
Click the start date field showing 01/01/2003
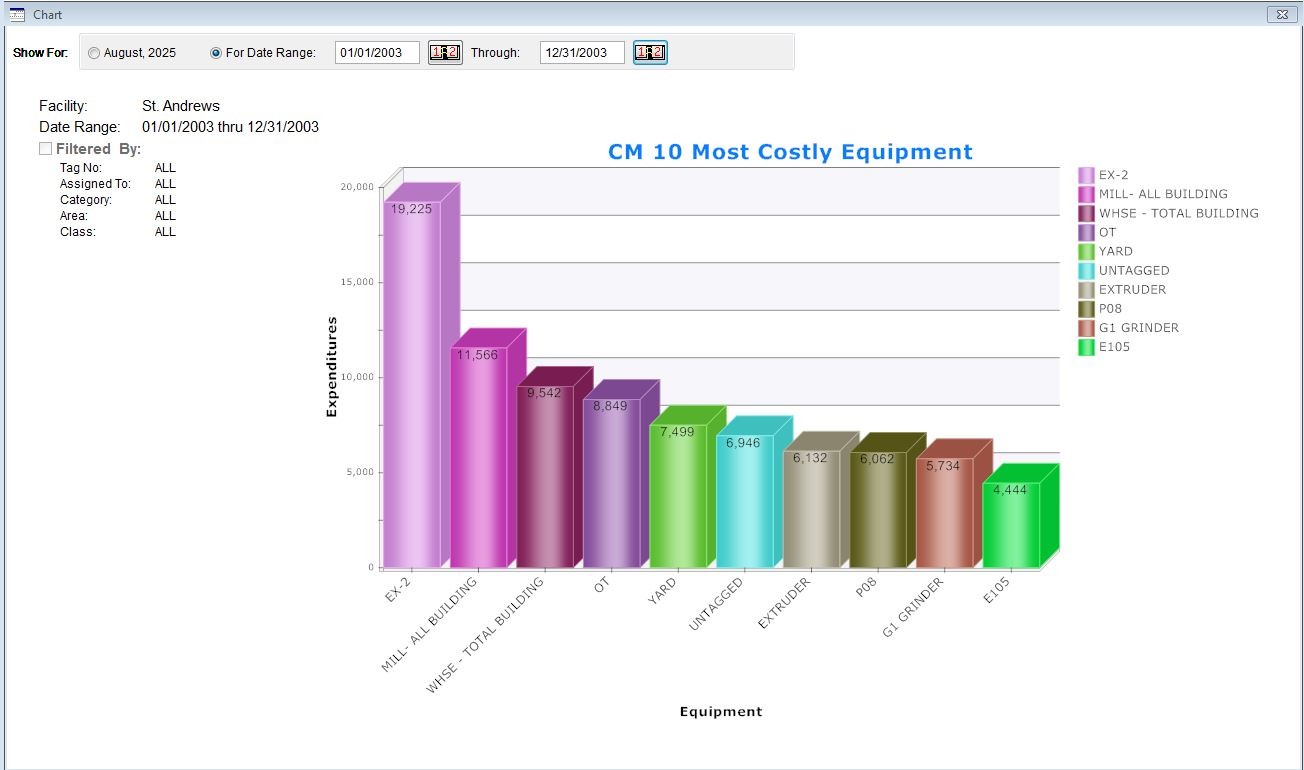[x=377, y=52]
